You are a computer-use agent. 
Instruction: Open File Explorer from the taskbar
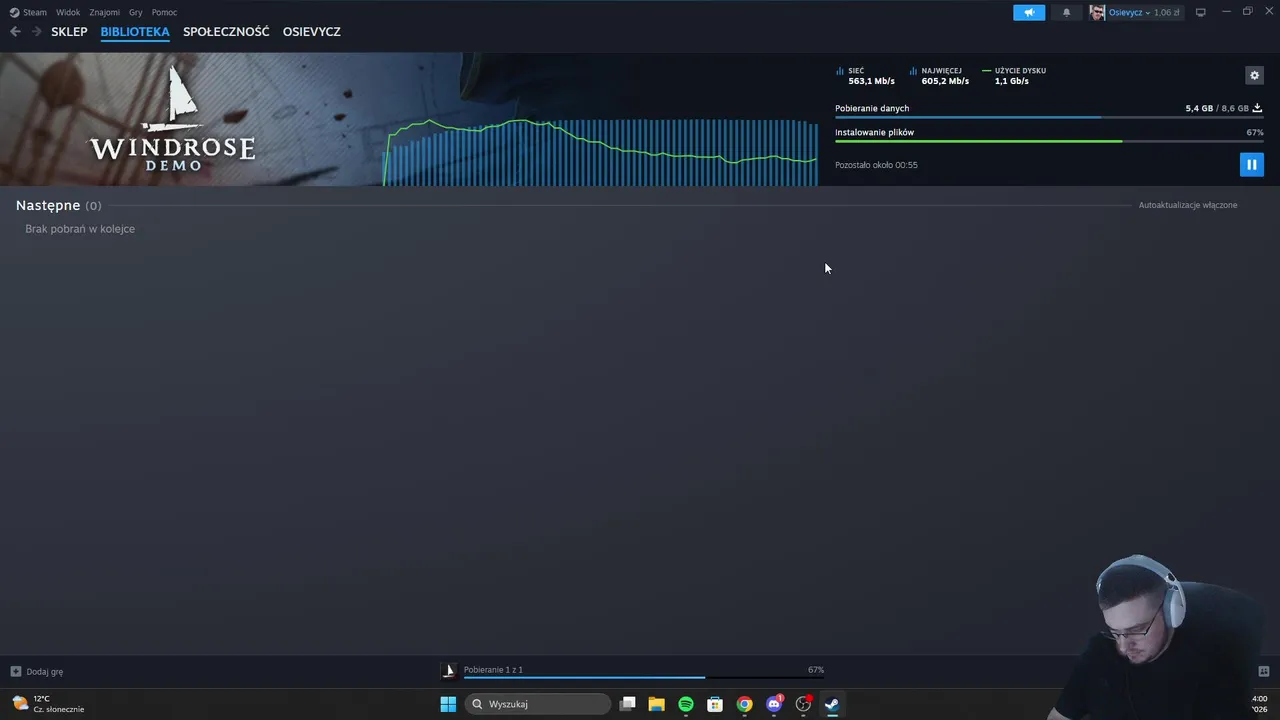656,704
